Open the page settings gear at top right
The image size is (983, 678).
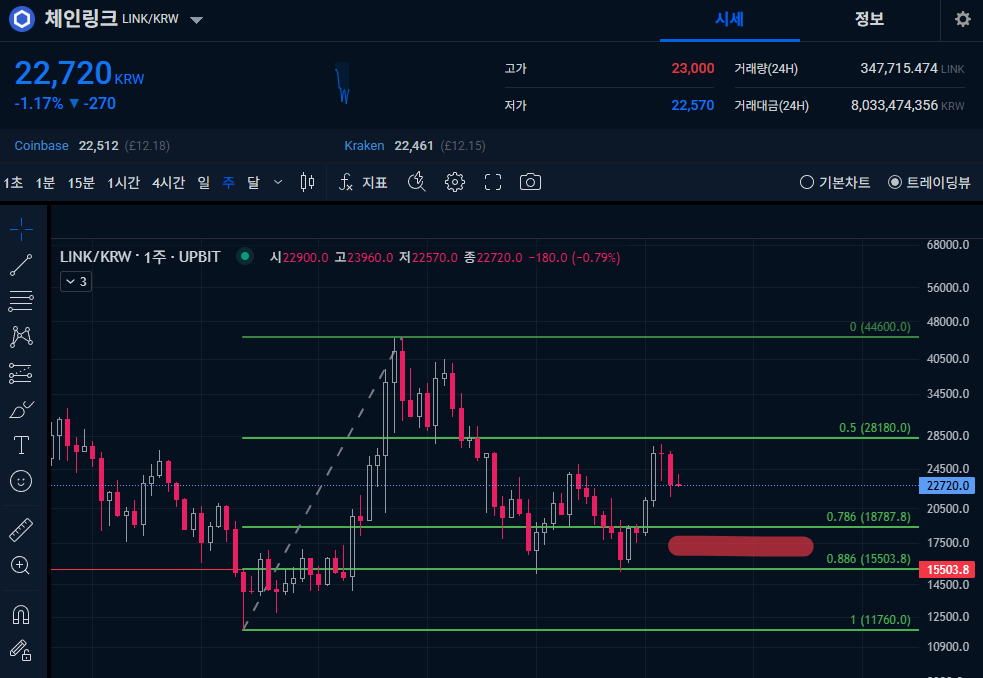[963, 19]
